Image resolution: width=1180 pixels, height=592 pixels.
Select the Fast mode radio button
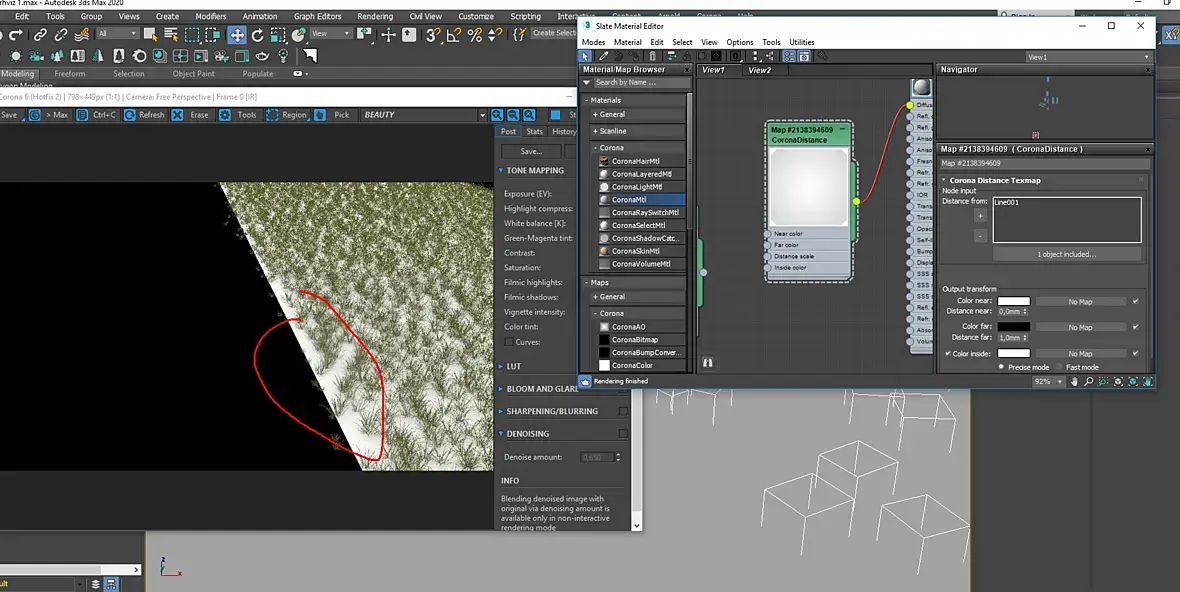[x=1059, y=367]
